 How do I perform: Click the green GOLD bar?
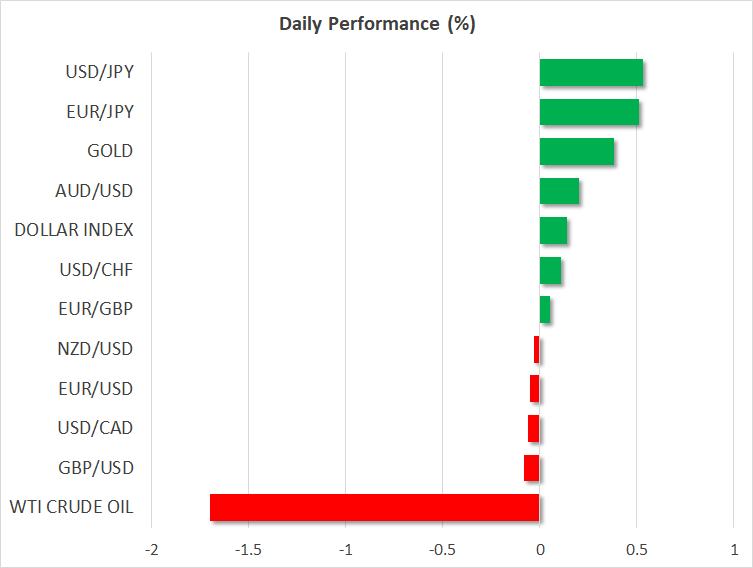pyautogui.click(x=576, y=152)
